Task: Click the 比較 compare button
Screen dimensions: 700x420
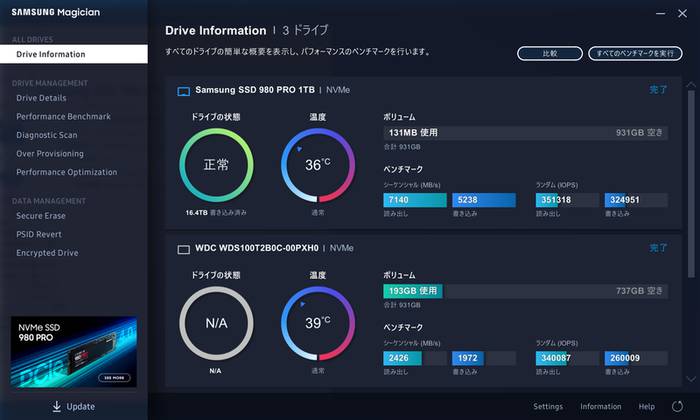Action: (550, 54)
